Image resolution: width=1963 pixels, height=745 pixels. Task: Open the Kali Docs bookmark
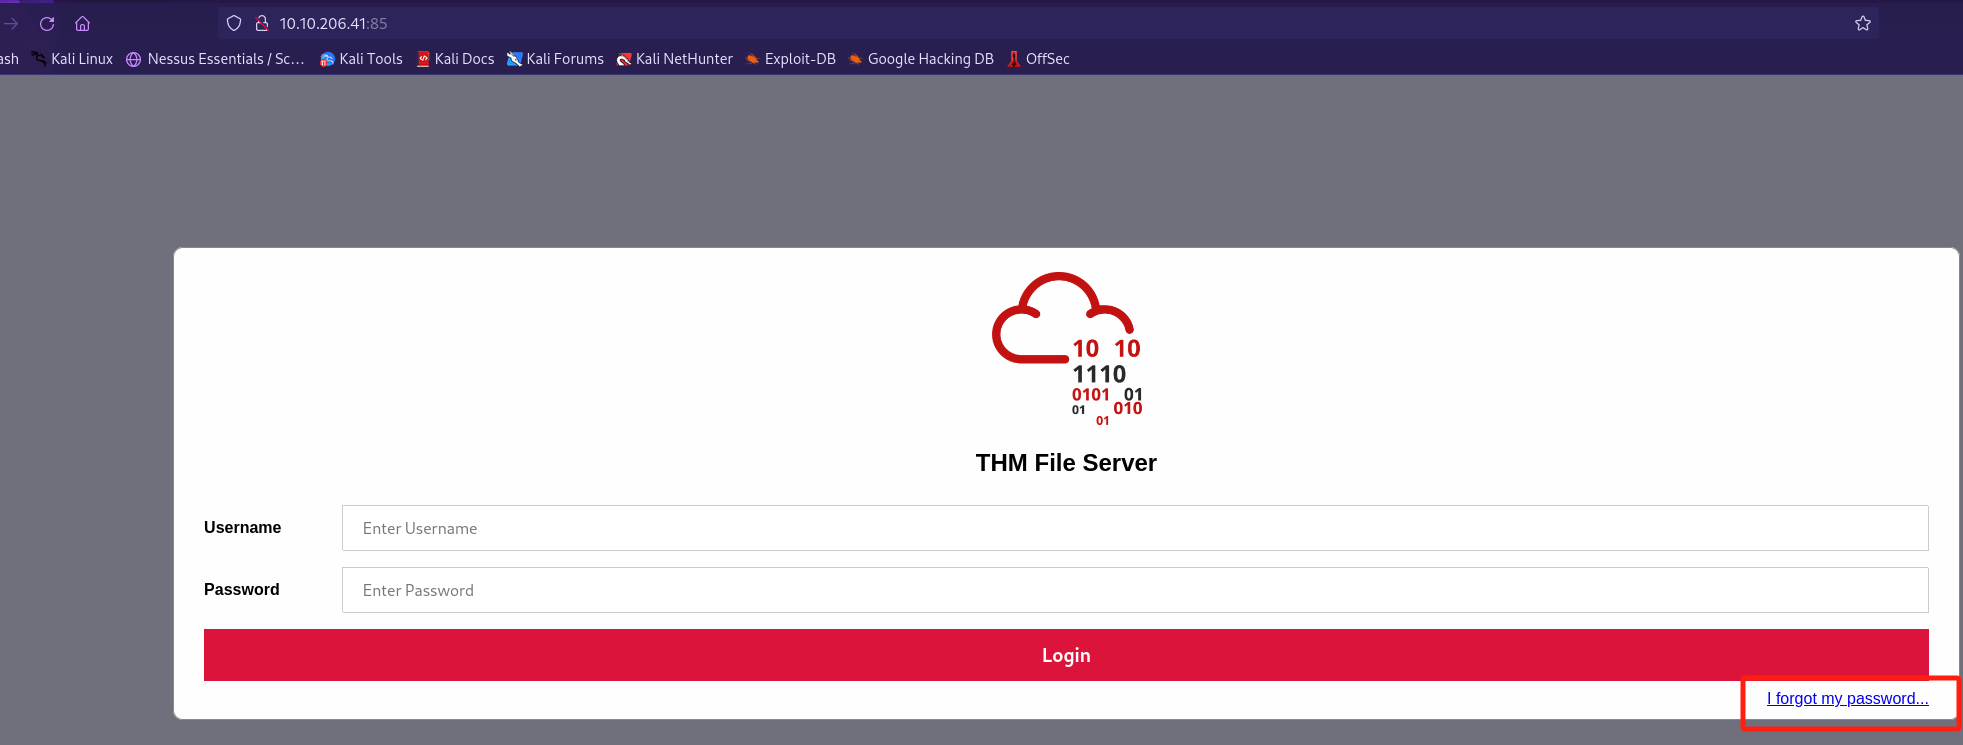tap(456, 59)
